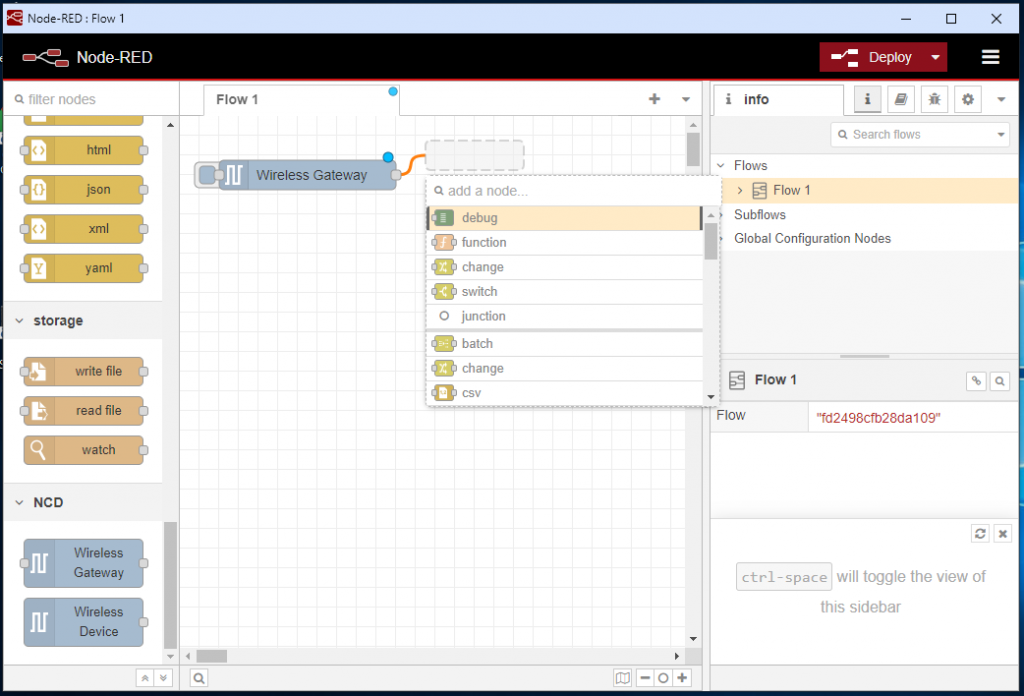Image resolution: width=1024 pixels, height=696 pixels.
Task: Add a new flow with the plus button
Action: 655,99
